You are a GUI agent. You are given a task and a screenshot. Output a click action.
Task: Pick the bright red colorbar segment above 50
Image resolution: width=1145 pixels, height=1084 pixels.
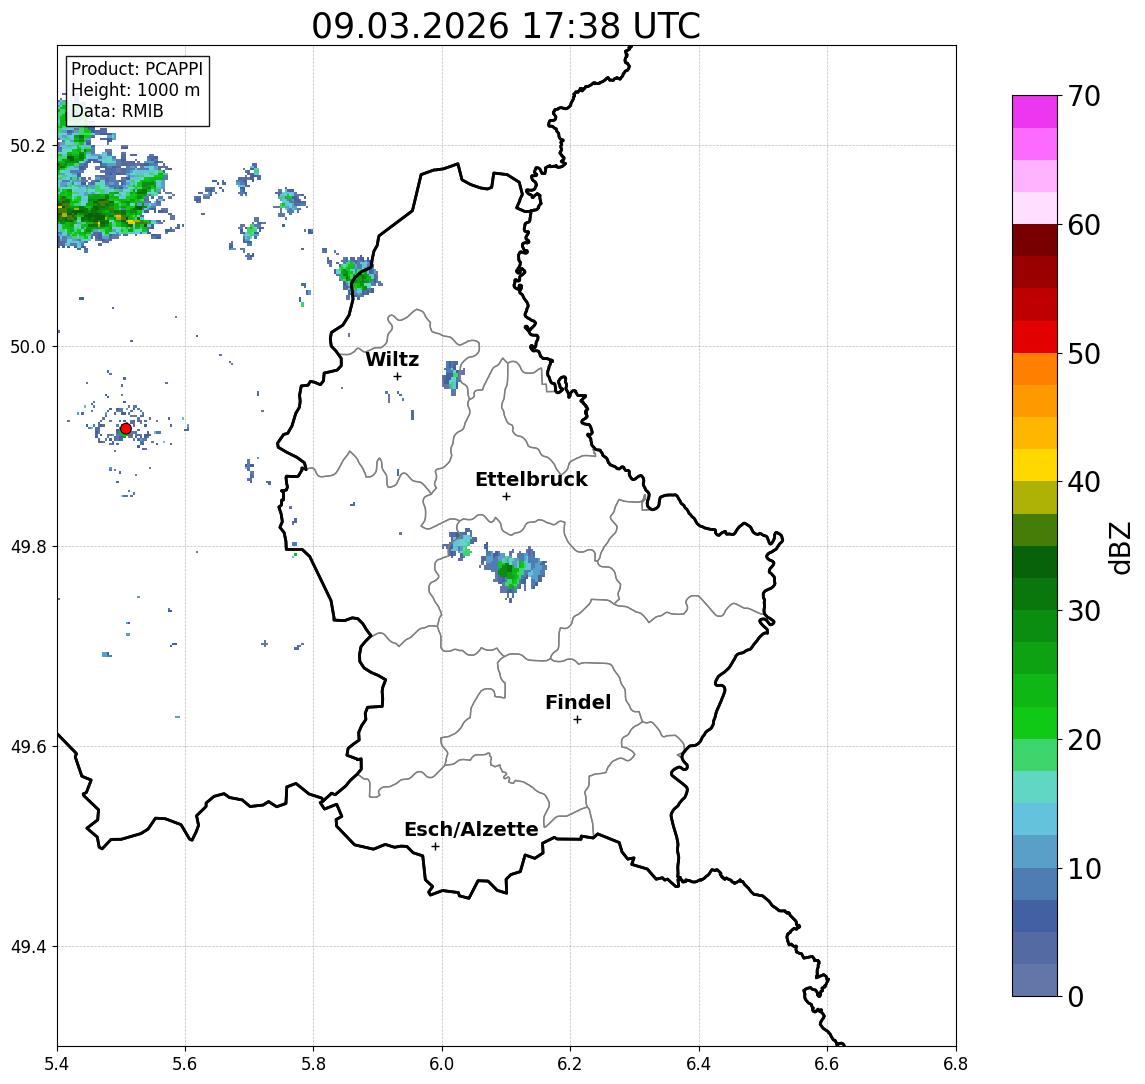pos(1035,337)
